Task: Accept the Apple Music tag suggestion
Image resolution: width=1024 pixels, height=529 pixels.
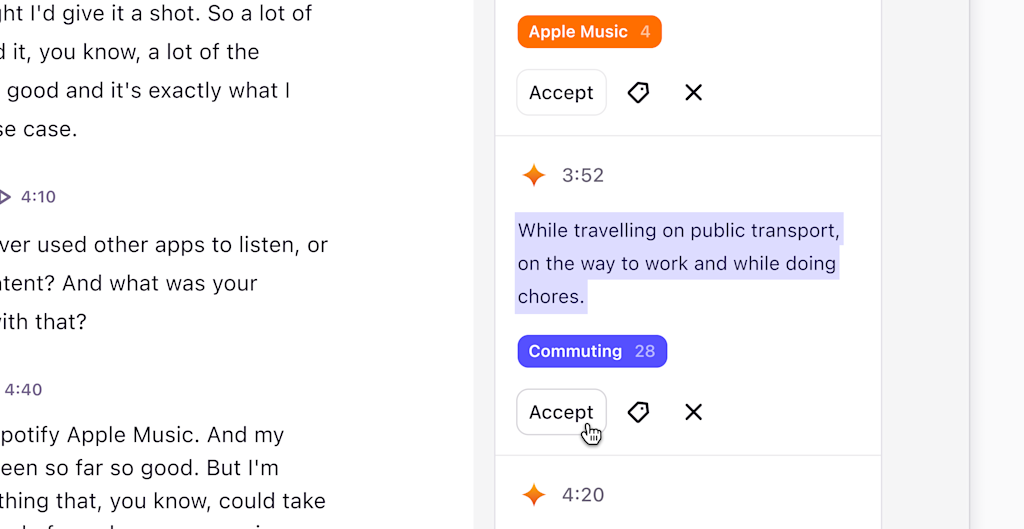Action: (562, 93)
